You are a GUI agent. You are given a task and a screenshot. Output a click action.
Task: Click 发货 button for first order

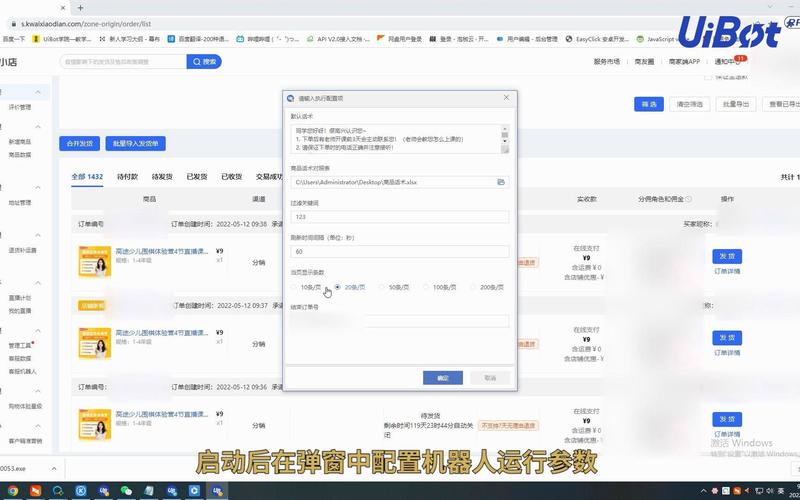(727, 256)
